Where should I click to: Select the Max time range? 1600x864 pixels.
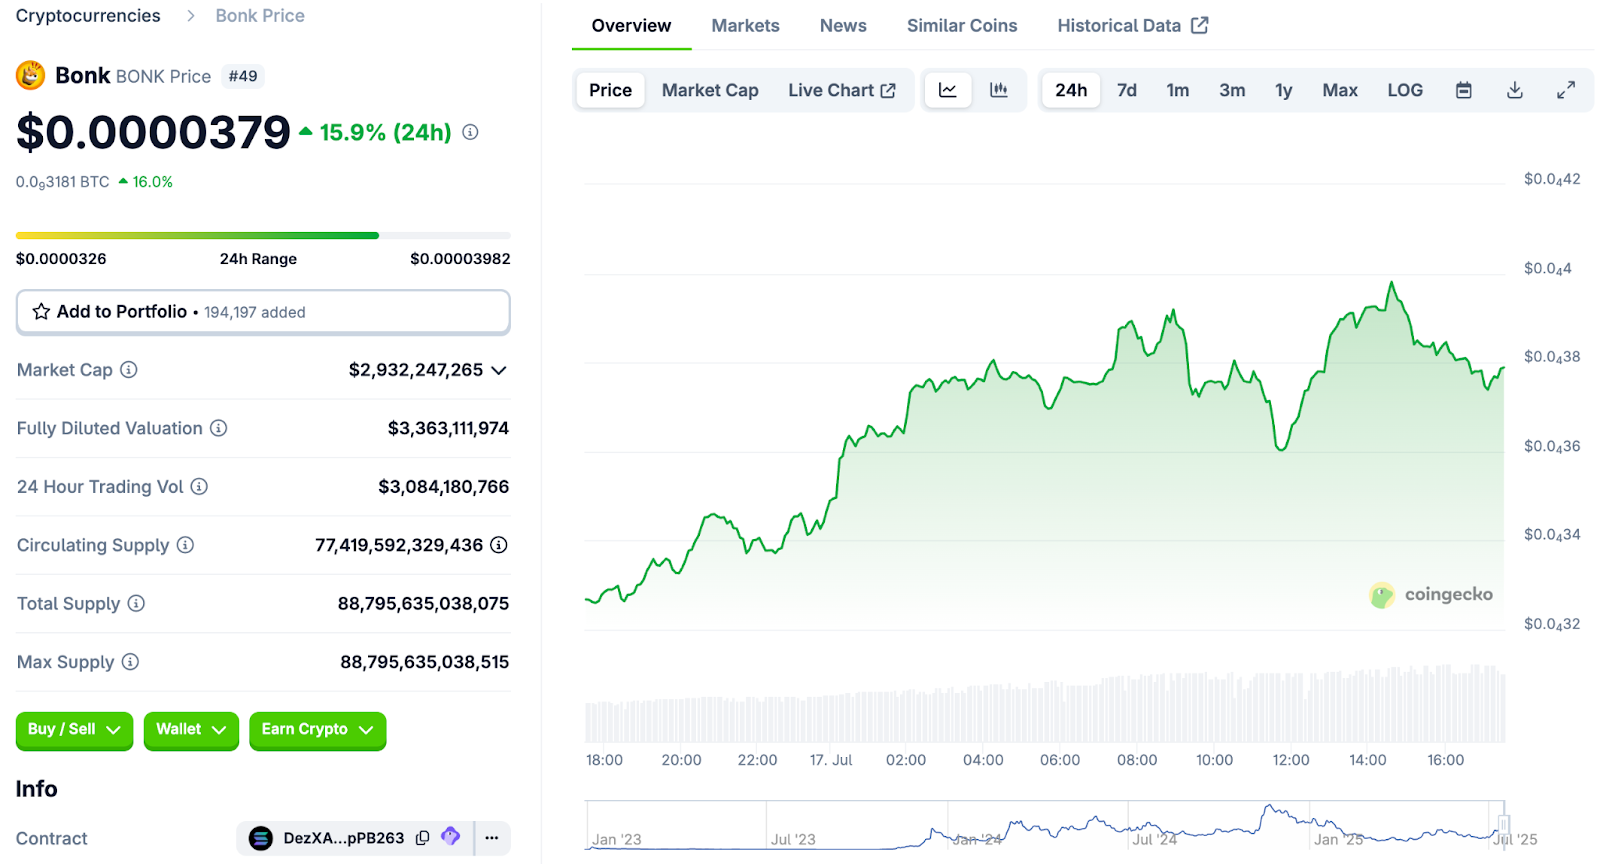1340,90
